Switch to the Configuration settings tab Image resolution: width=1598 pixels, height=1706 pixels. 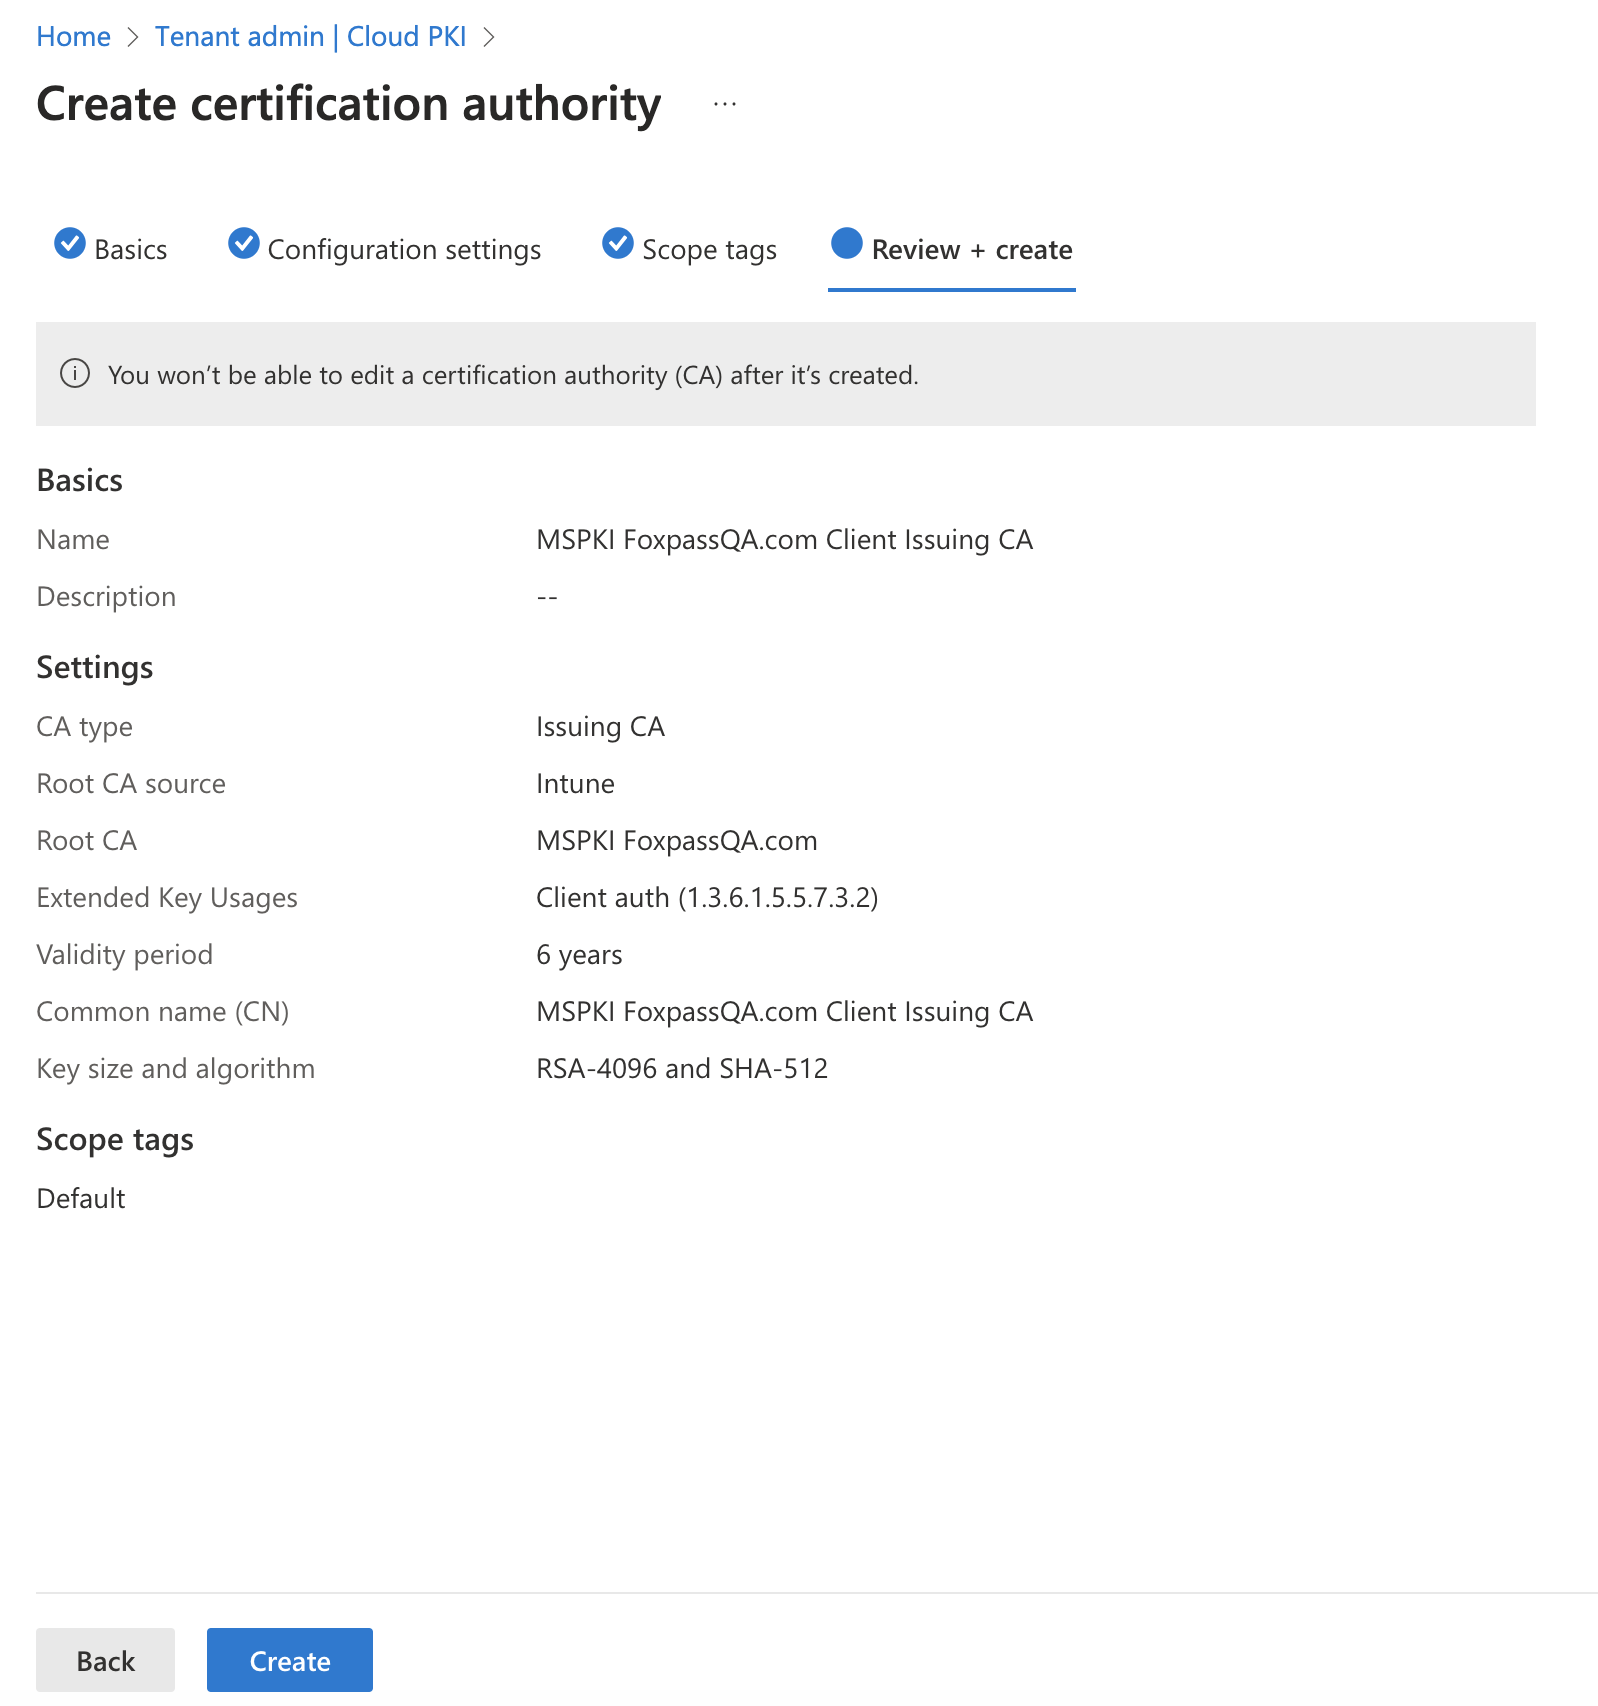click(x=385, y=249)
